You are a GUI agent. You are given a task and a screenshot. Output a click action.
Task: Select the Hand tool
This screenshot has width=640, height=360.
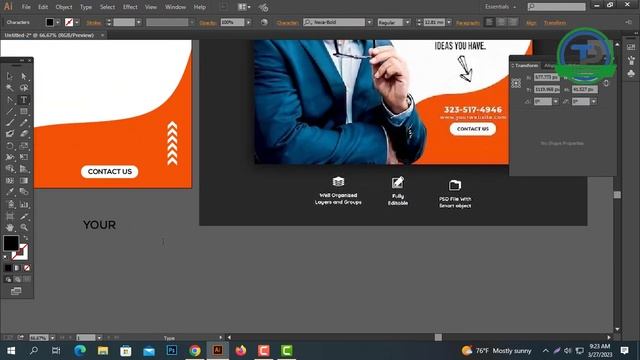(10, 227)
